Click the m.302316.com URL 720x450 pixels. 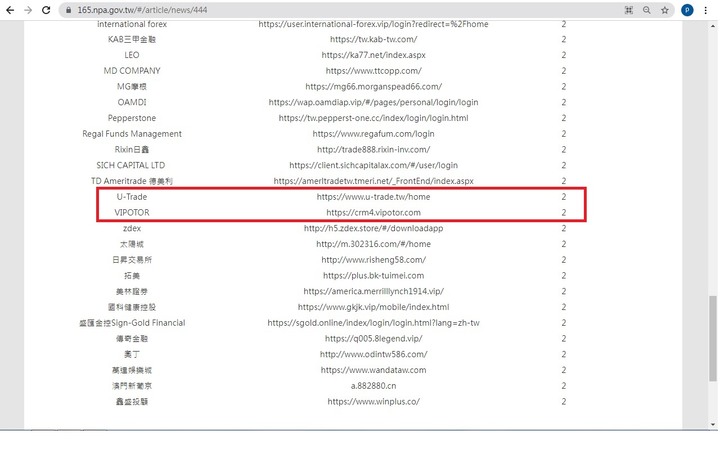373,244
